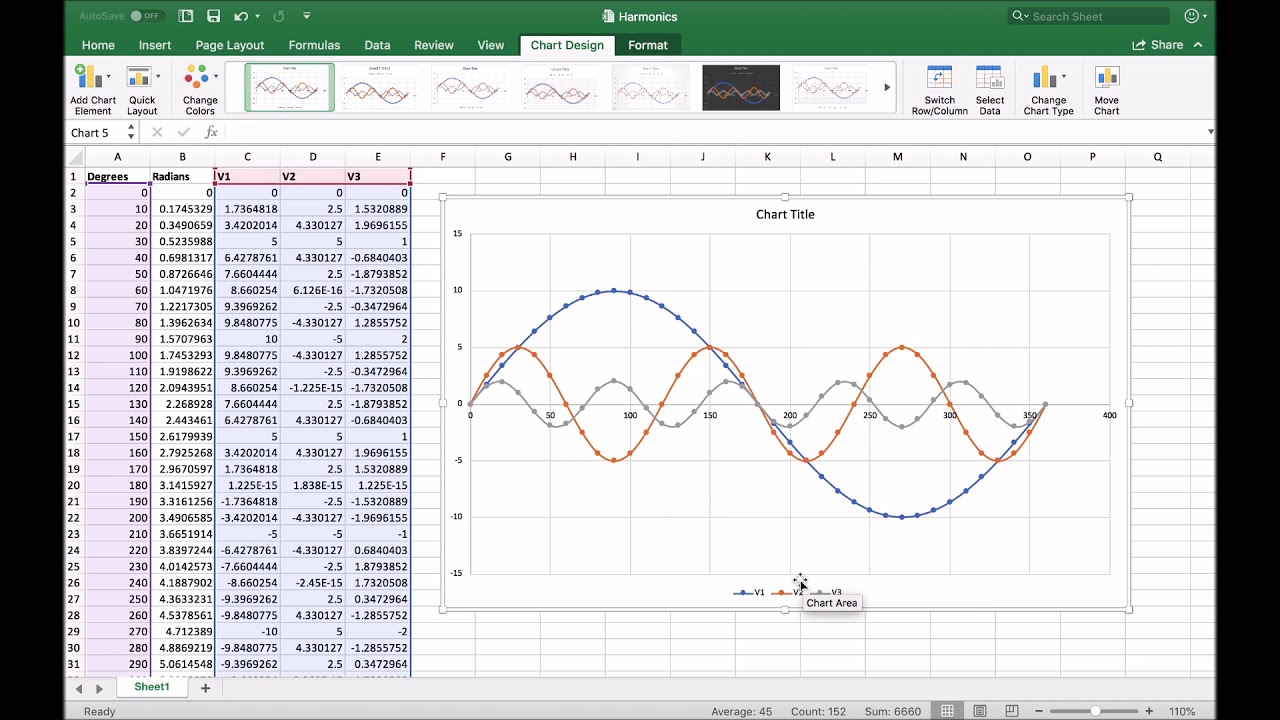Expand the formula bar arrow
Screen dimensions: 1280x720
[x=1210, y=132]
